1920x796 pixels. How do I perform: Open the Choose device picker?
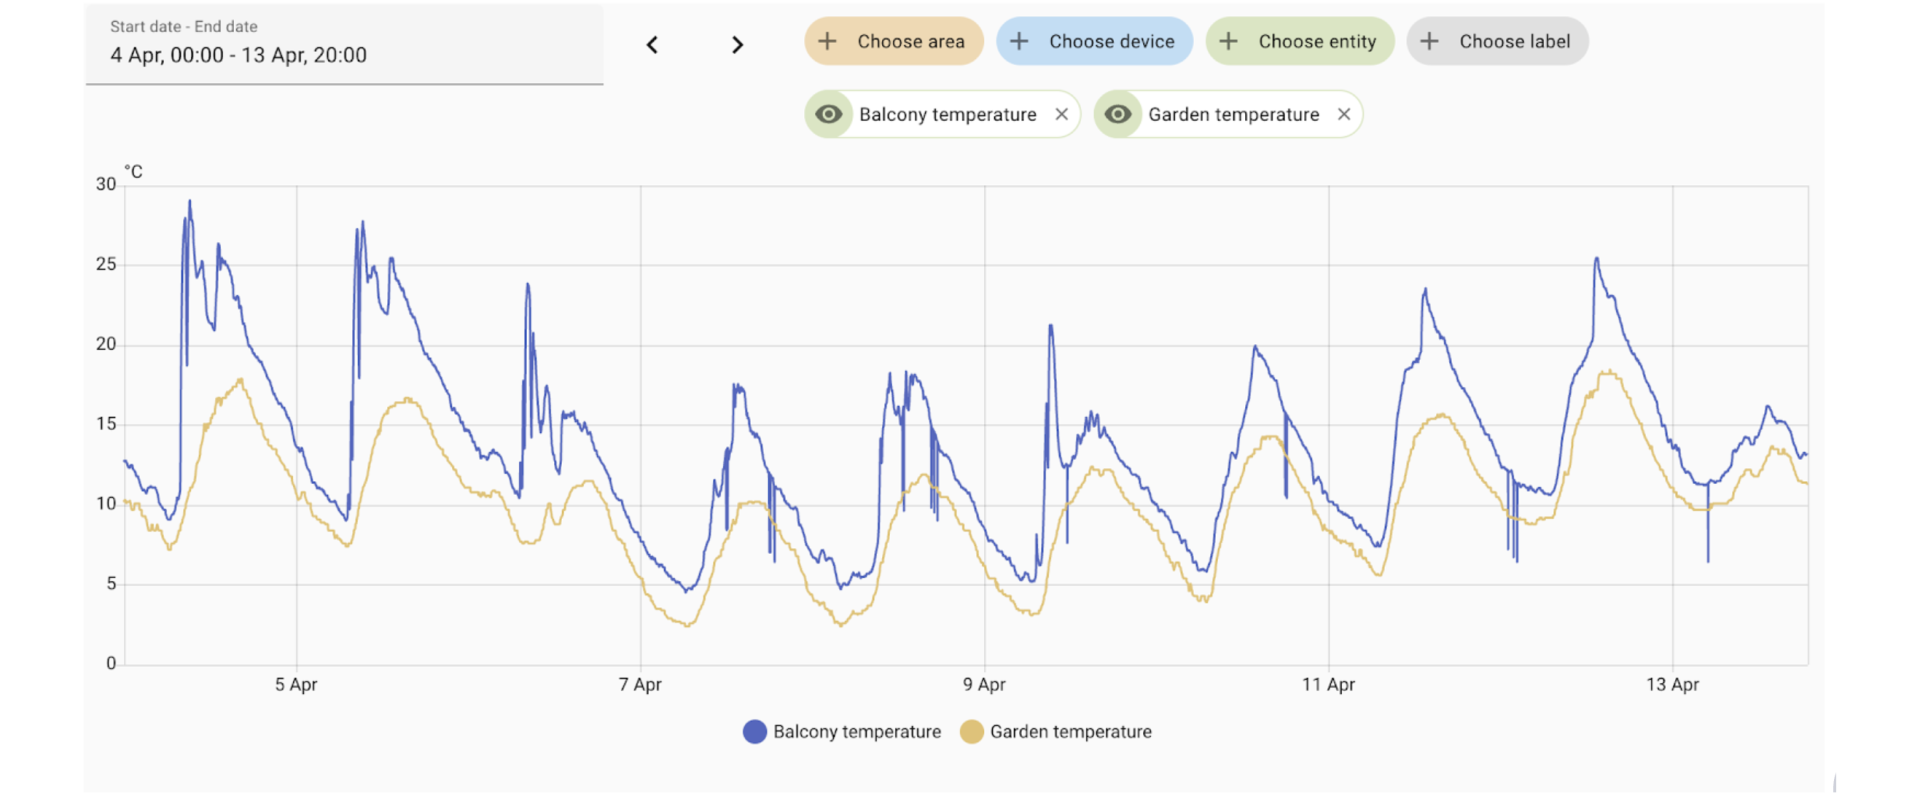(1111, 41)
